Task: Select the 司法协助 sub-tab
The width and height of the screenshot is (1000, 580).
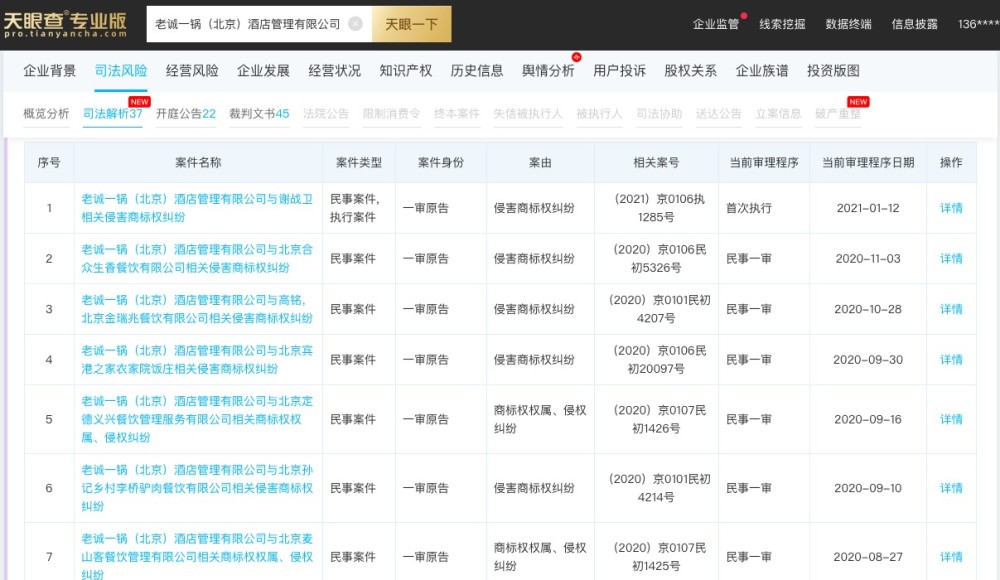Action: click(659, 114)
